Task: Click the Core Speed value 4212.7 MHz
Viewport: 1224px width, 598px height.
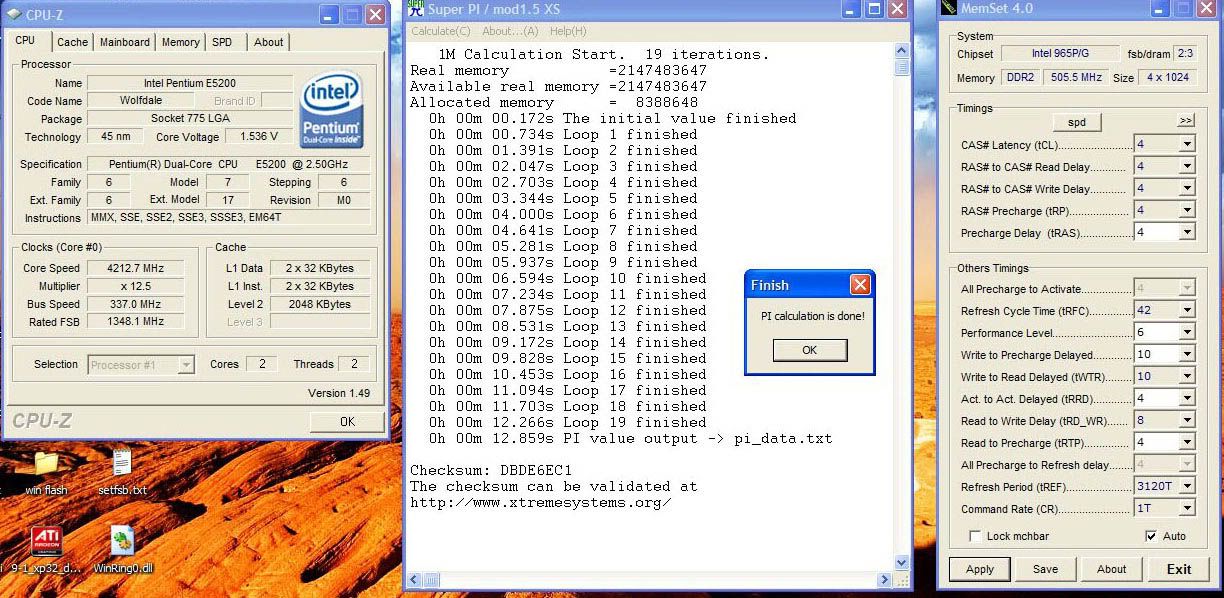Action: coord(134,268)
